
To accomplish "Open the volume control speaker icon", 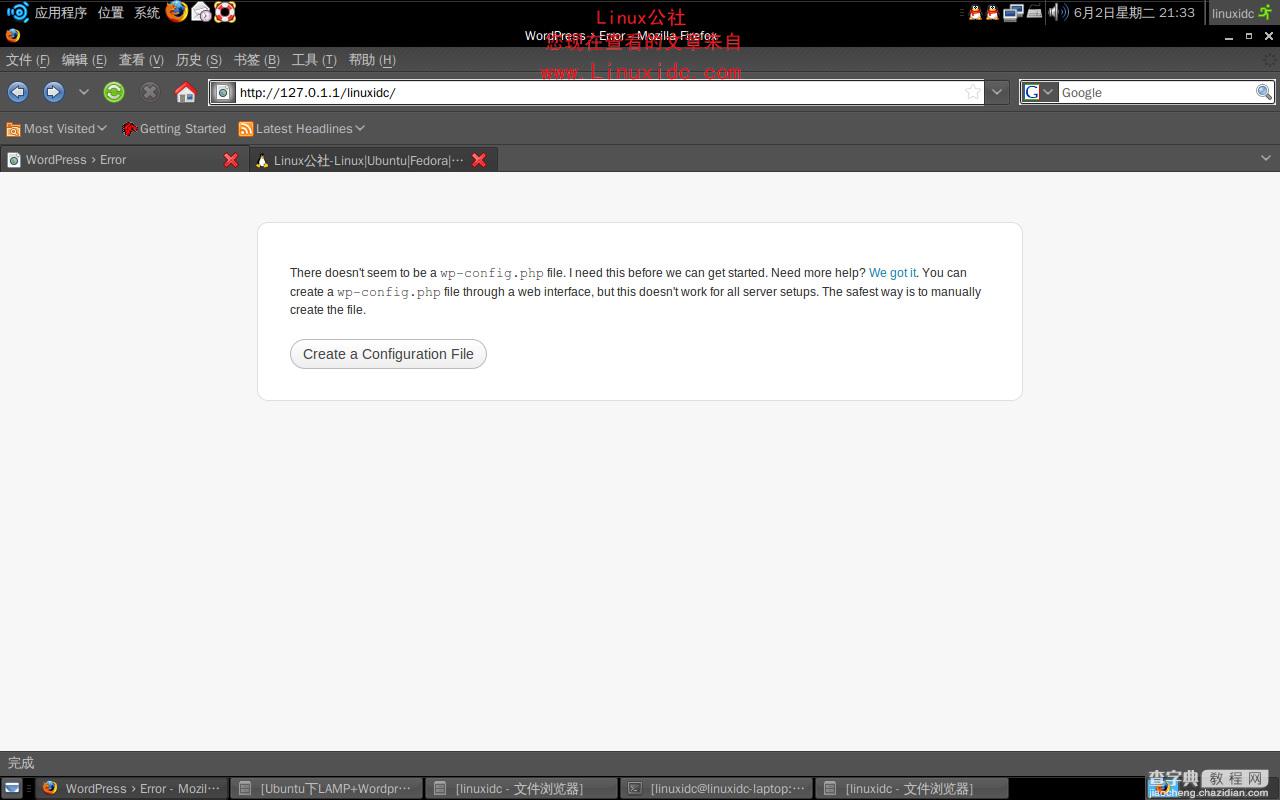I will pyautogui.click(x=1056, y=12).
